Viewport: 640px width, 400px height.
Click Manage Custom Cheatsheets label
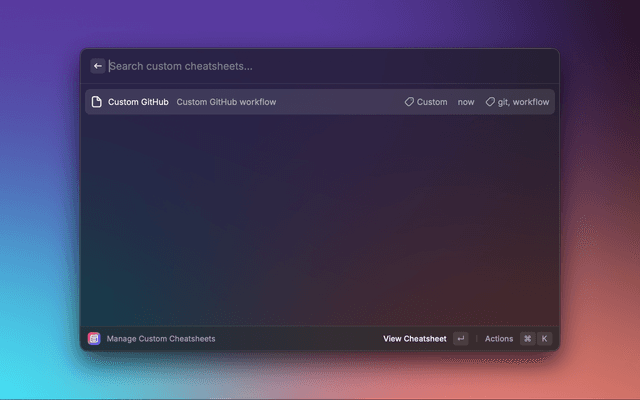[x=161, y=339]
